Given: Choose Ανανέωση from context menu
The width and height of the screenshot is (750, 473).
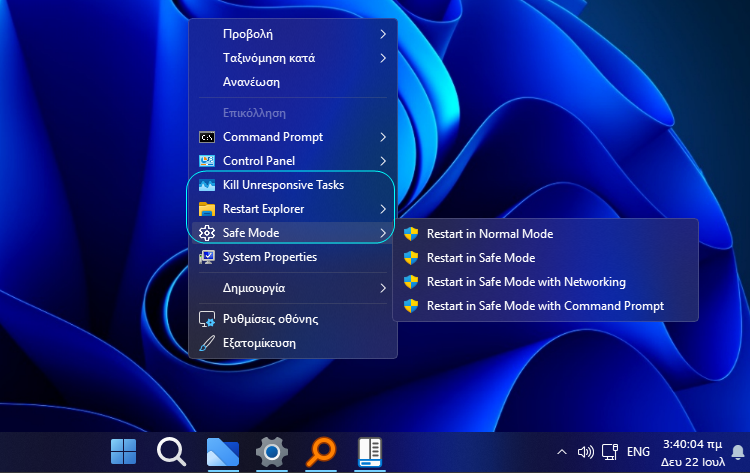Looking at the screenshot, I should click(293, 82).
